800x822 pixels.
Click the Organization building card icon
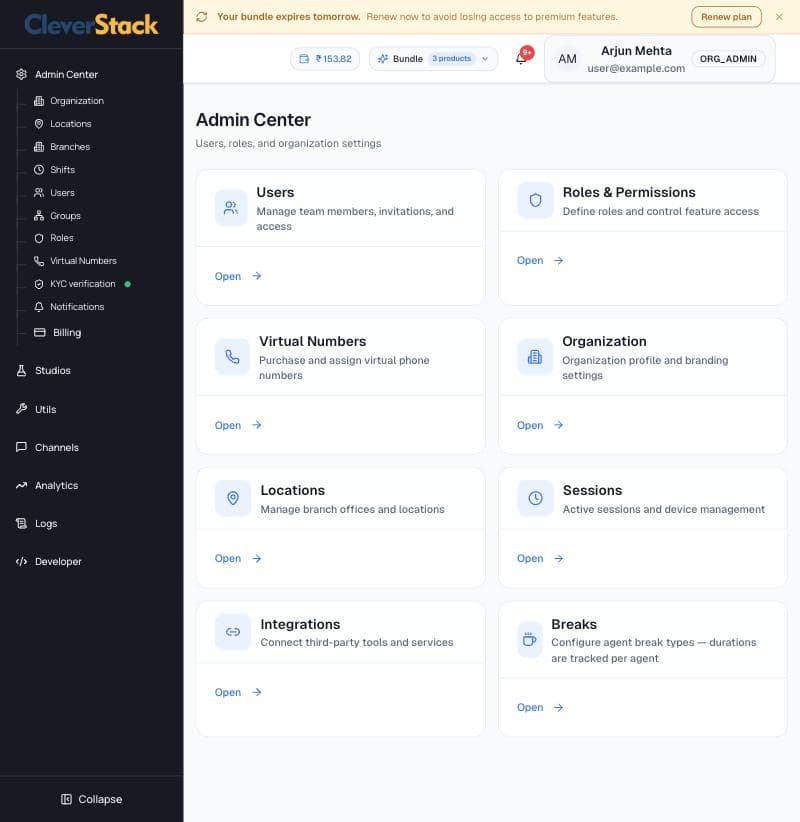pos(535,357)
